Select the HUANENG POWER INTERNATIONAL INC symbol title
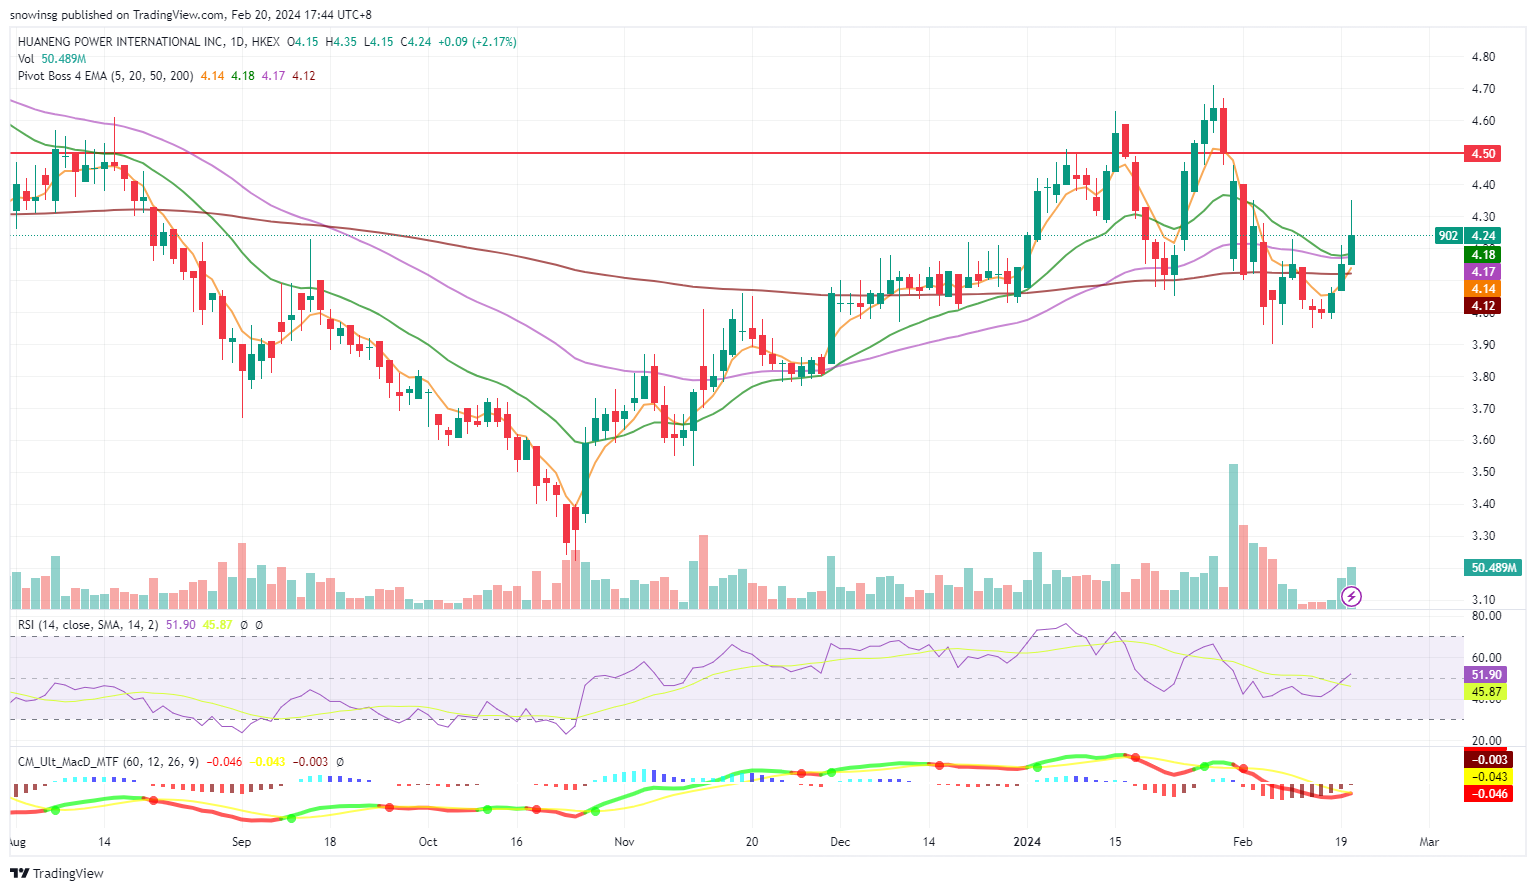1536x891 pixels. (121, 42)
